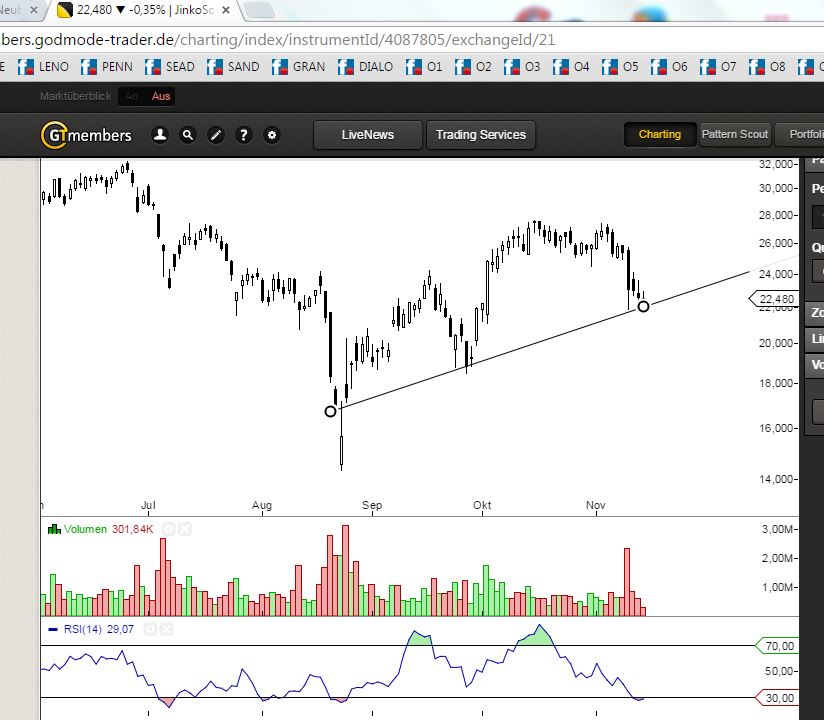Click the 29,07 RSI value
Screen dimensions: 824x720
(x=120, y=629)
